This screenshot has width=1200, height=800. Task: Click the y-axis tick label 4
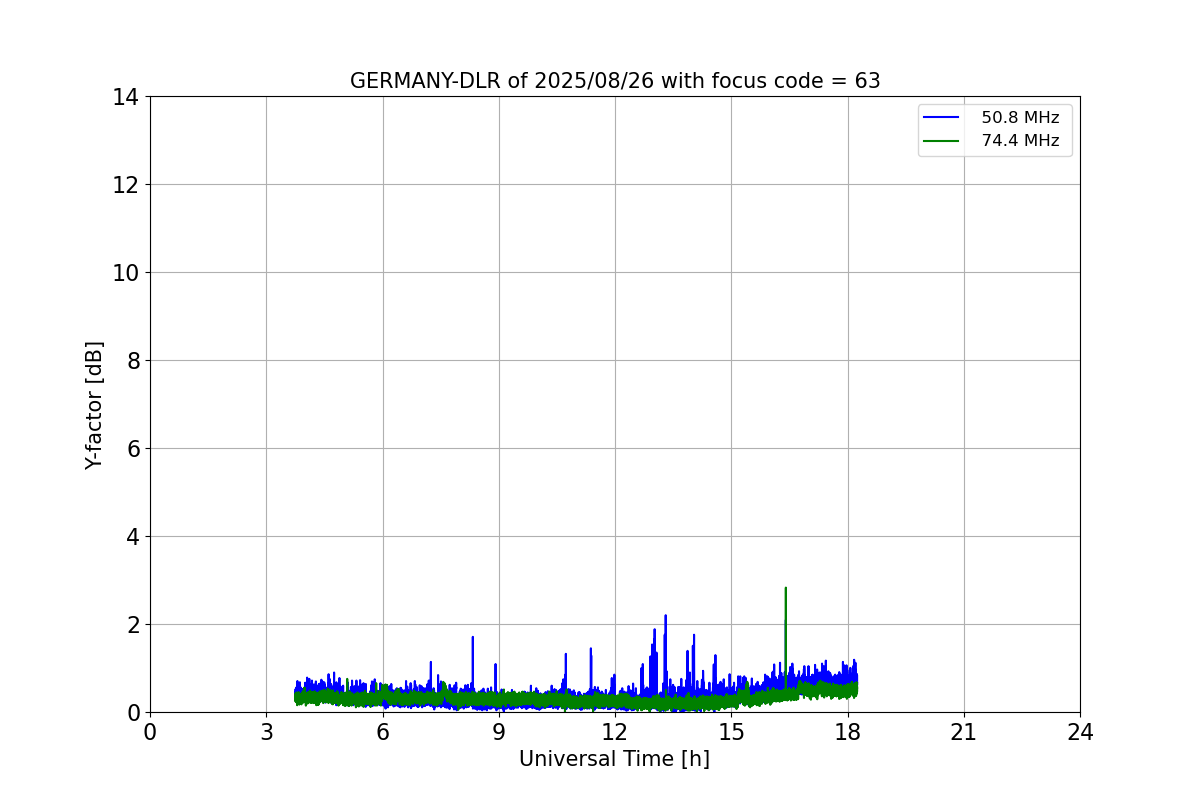click(x=132, y=537)
